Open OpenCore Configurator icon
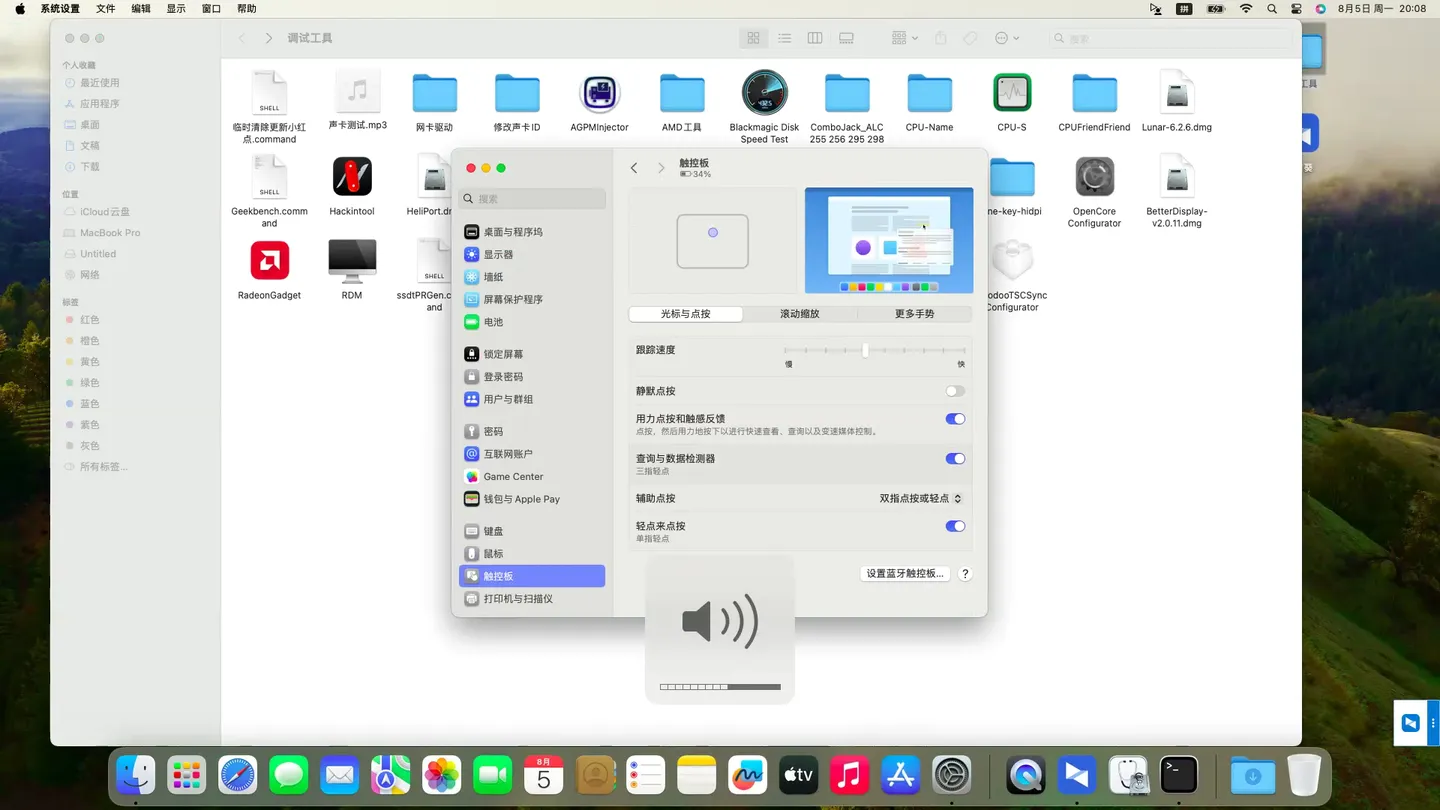Screen dimensions: 1440x810 click(1094, 178)
